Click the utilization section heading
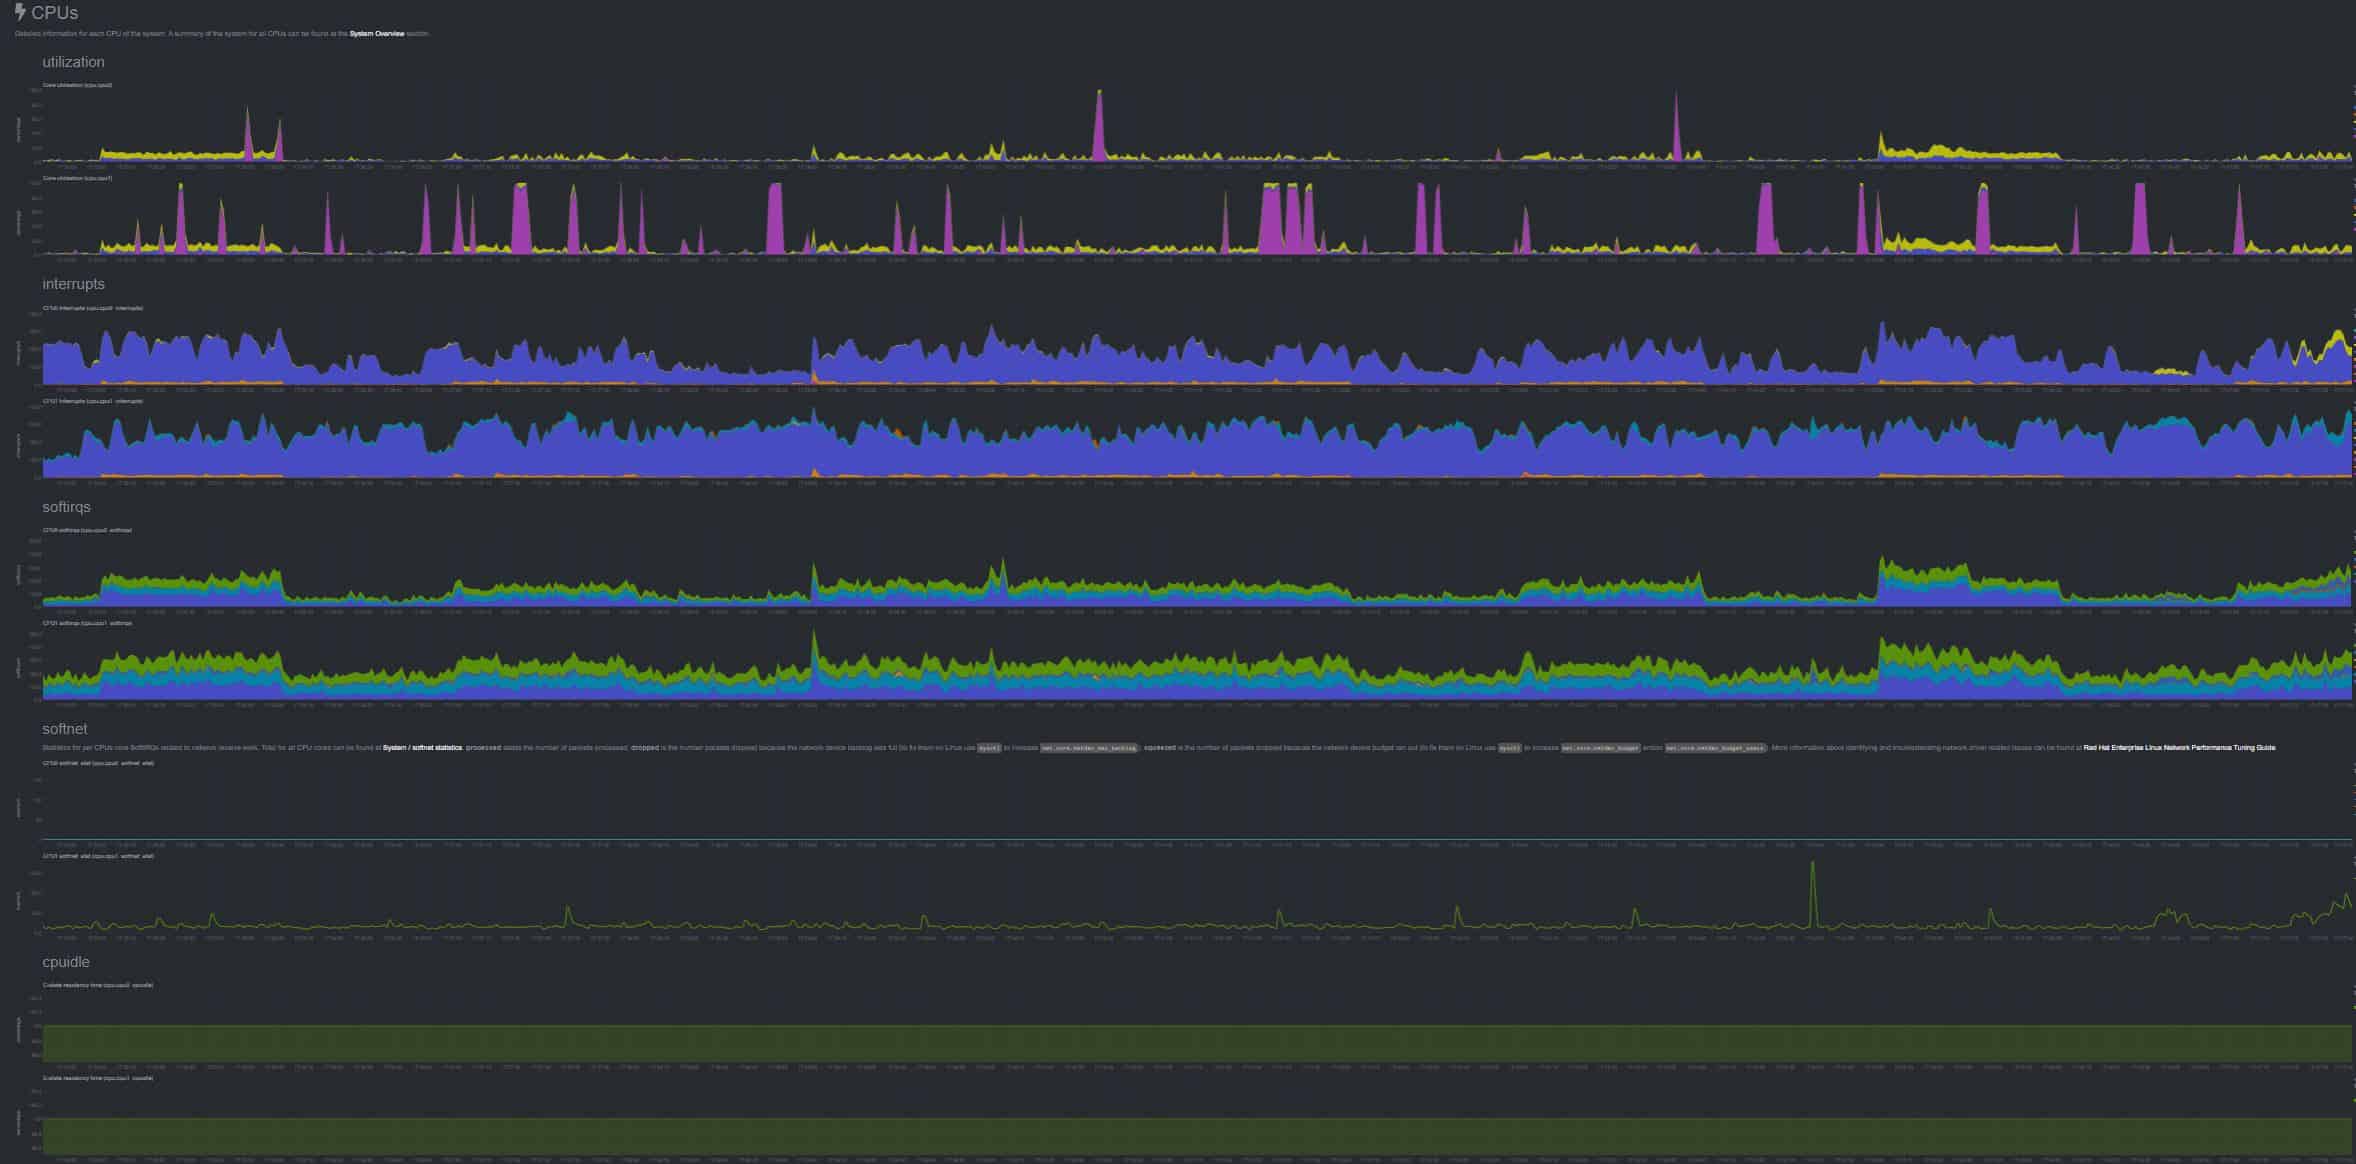Image resolution: width=2356 pixels, height=1164 pixels. (73, 62)
